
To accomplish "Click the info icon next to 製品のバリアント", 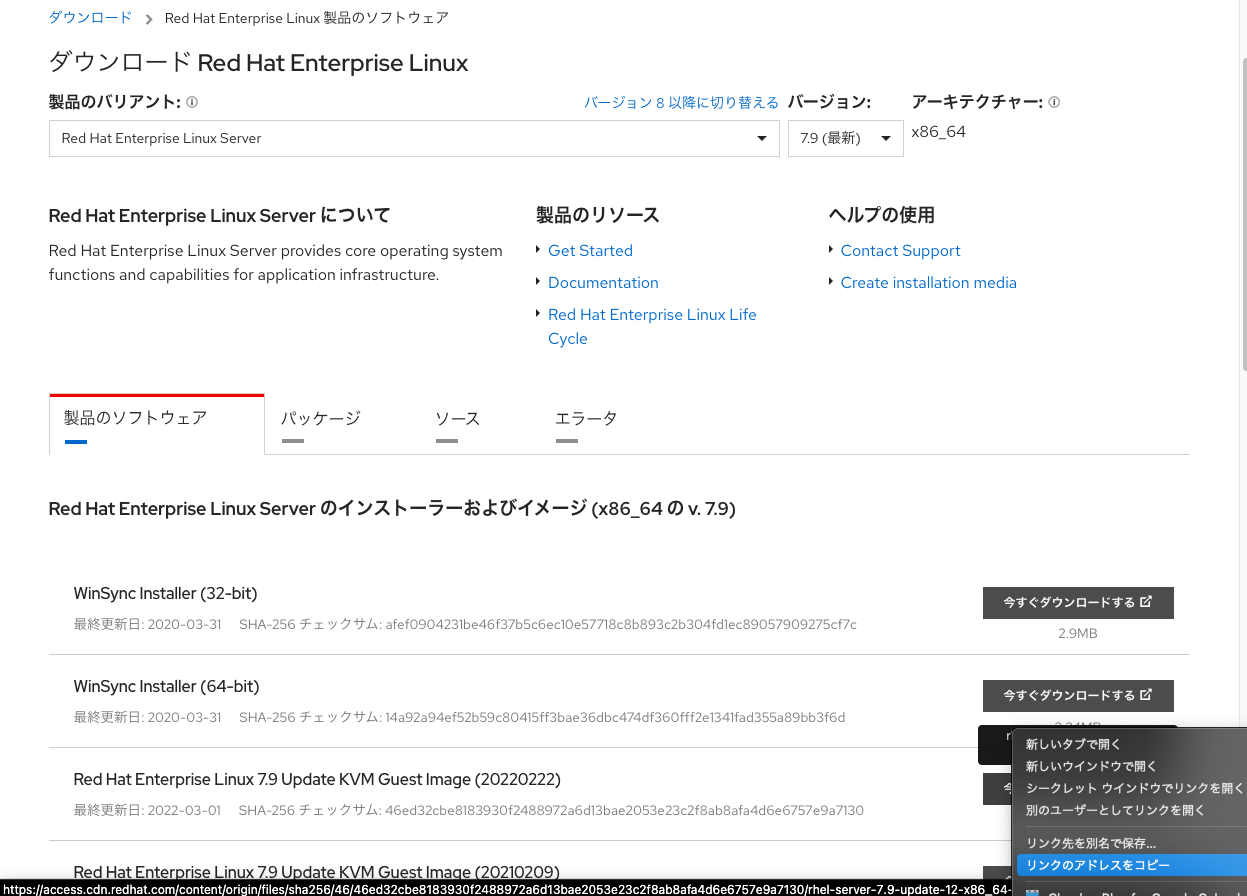I will (x=192, y=102).
